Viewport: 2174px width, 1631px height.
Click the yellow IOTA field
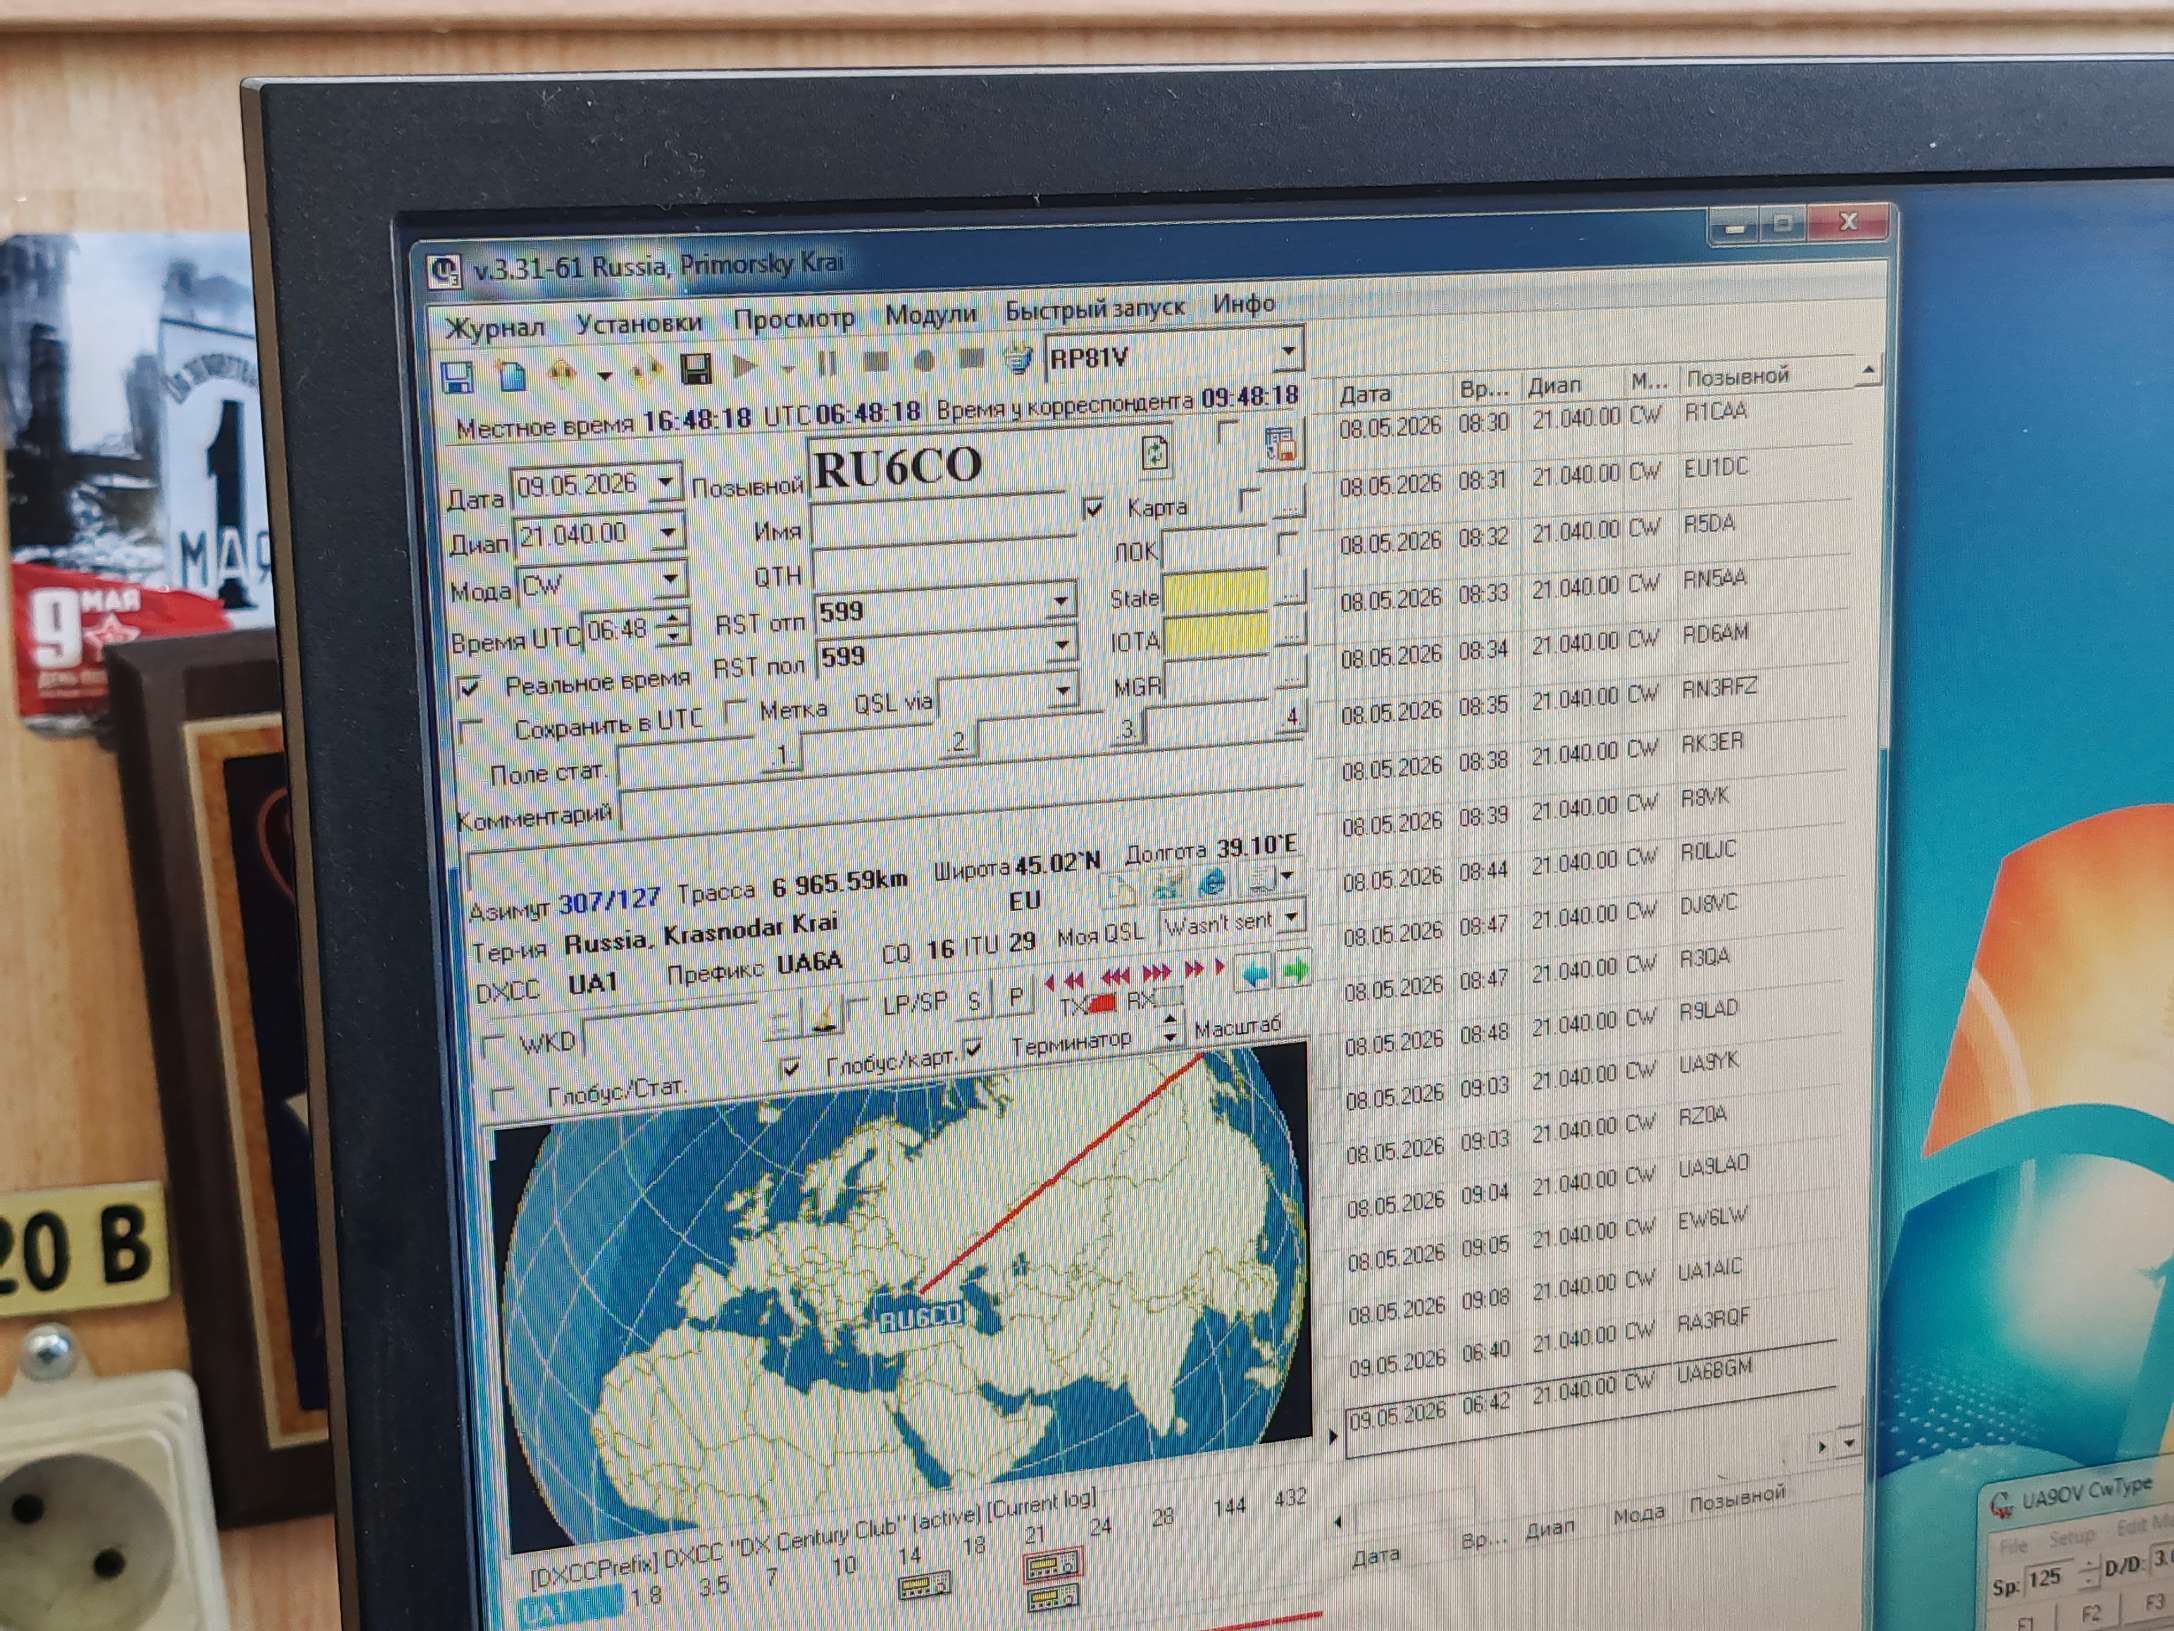(x=1216, y=635)
